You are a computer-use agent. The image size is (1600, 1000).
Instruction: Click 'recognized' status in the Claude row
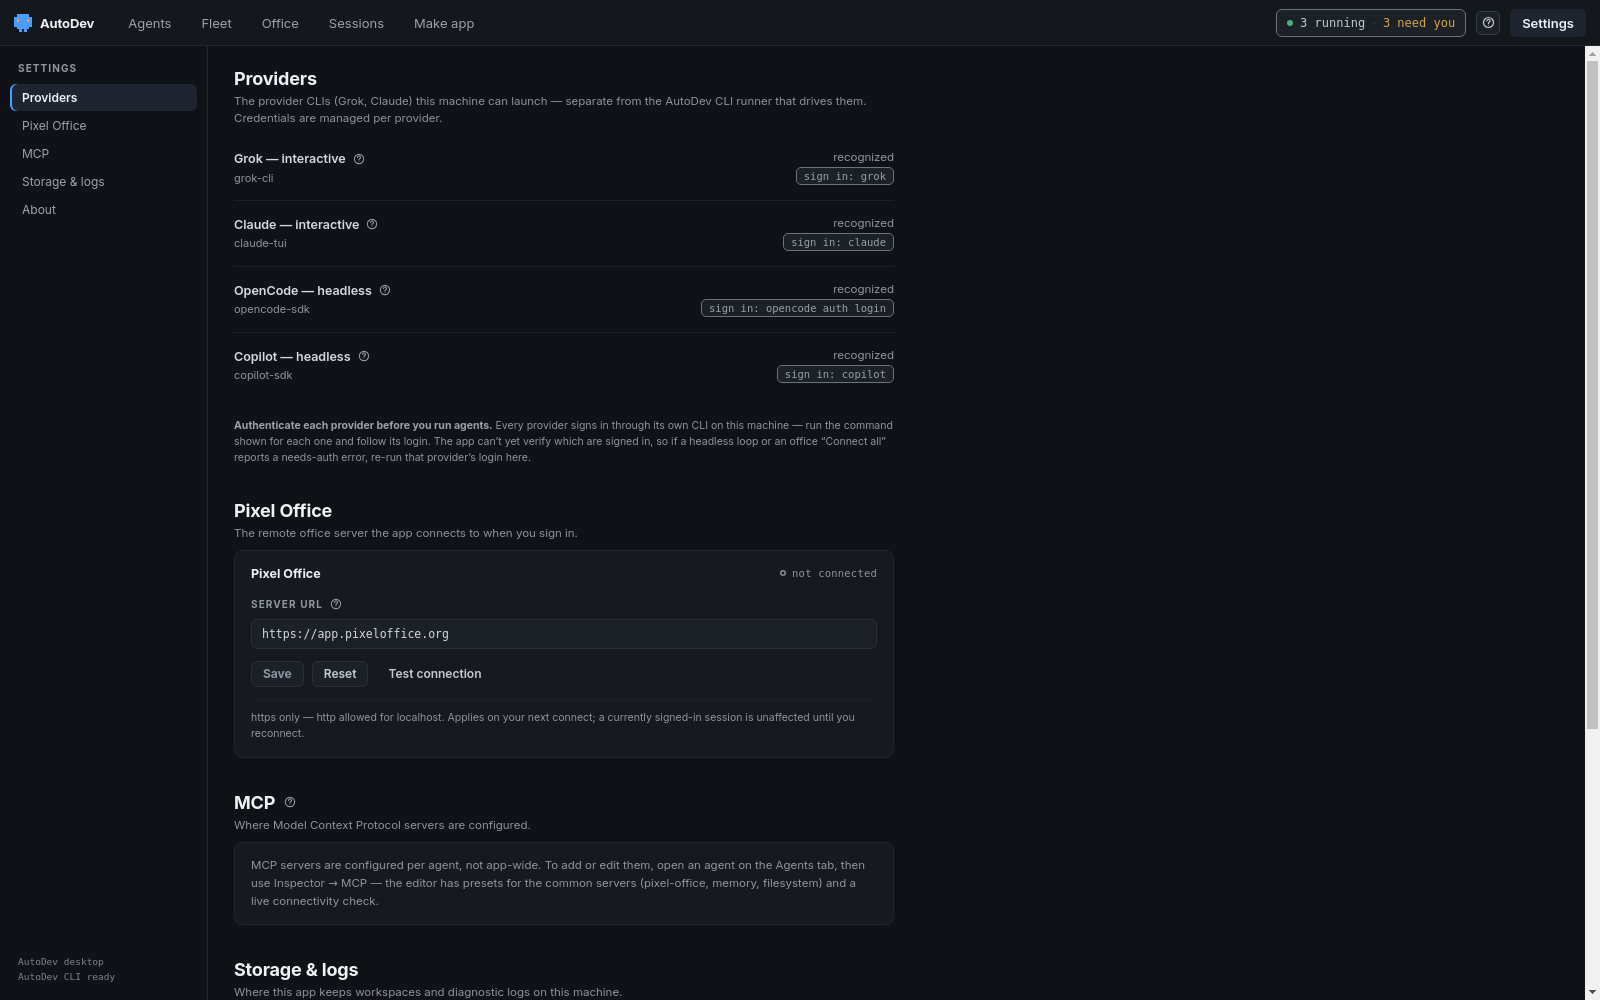point(863,223)
